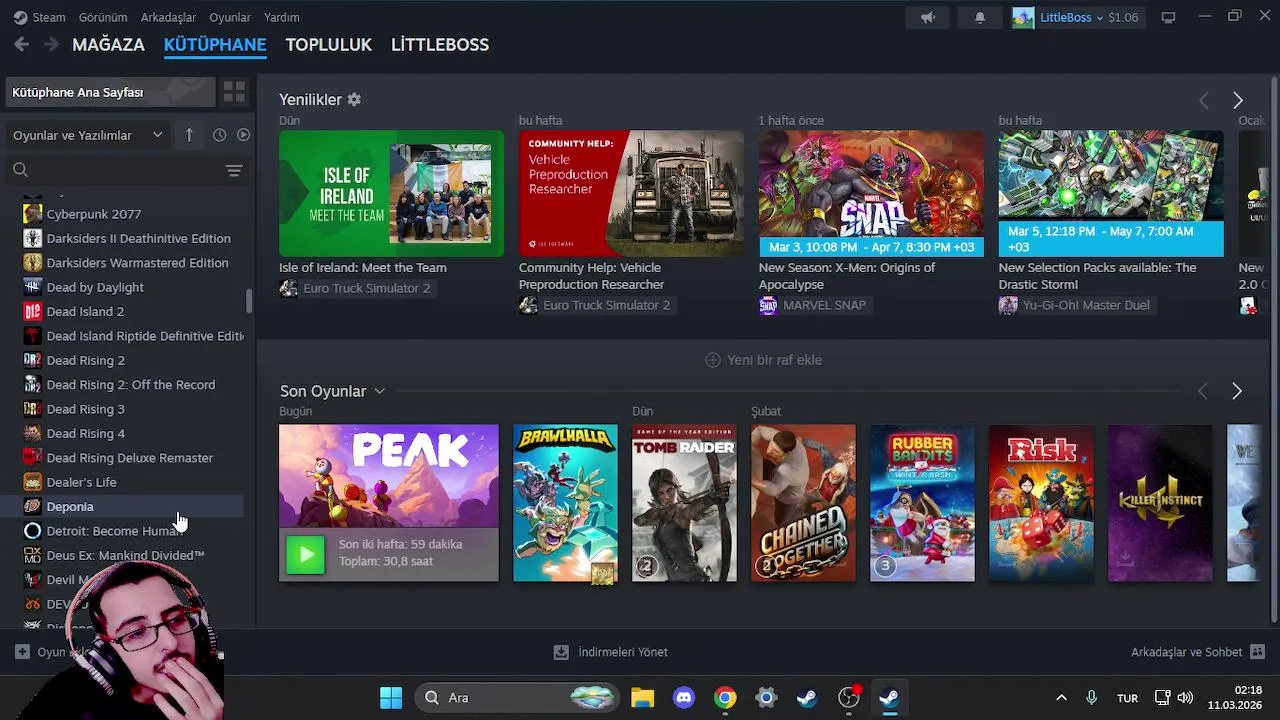Viewport: 1280px width, 720px height.
Task: Click the Dead Rising Deluxe Remaster icon
Action: [x=33, y=458]
